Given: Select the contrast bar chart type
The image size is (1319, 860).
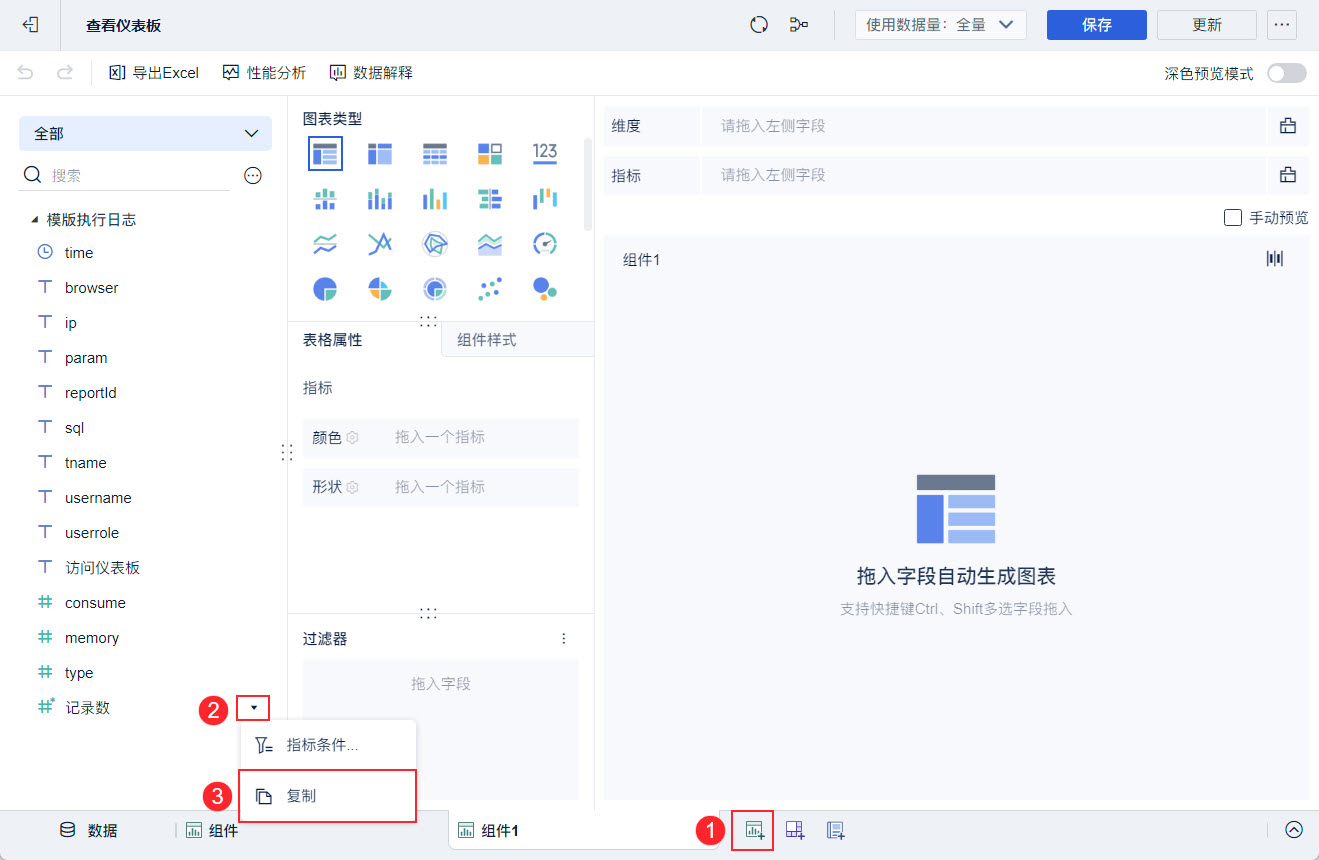Looking at the screenshot, I should [x=490, y=199].
